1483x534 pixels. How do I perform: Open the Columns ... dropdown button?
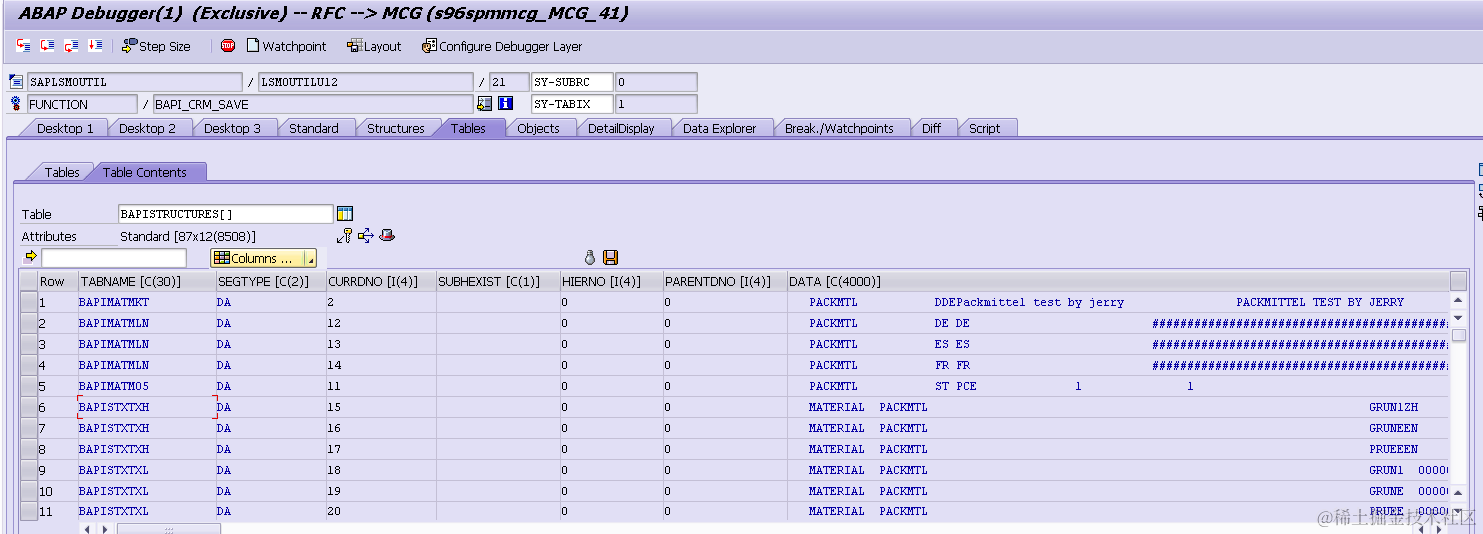click(264, 258)
